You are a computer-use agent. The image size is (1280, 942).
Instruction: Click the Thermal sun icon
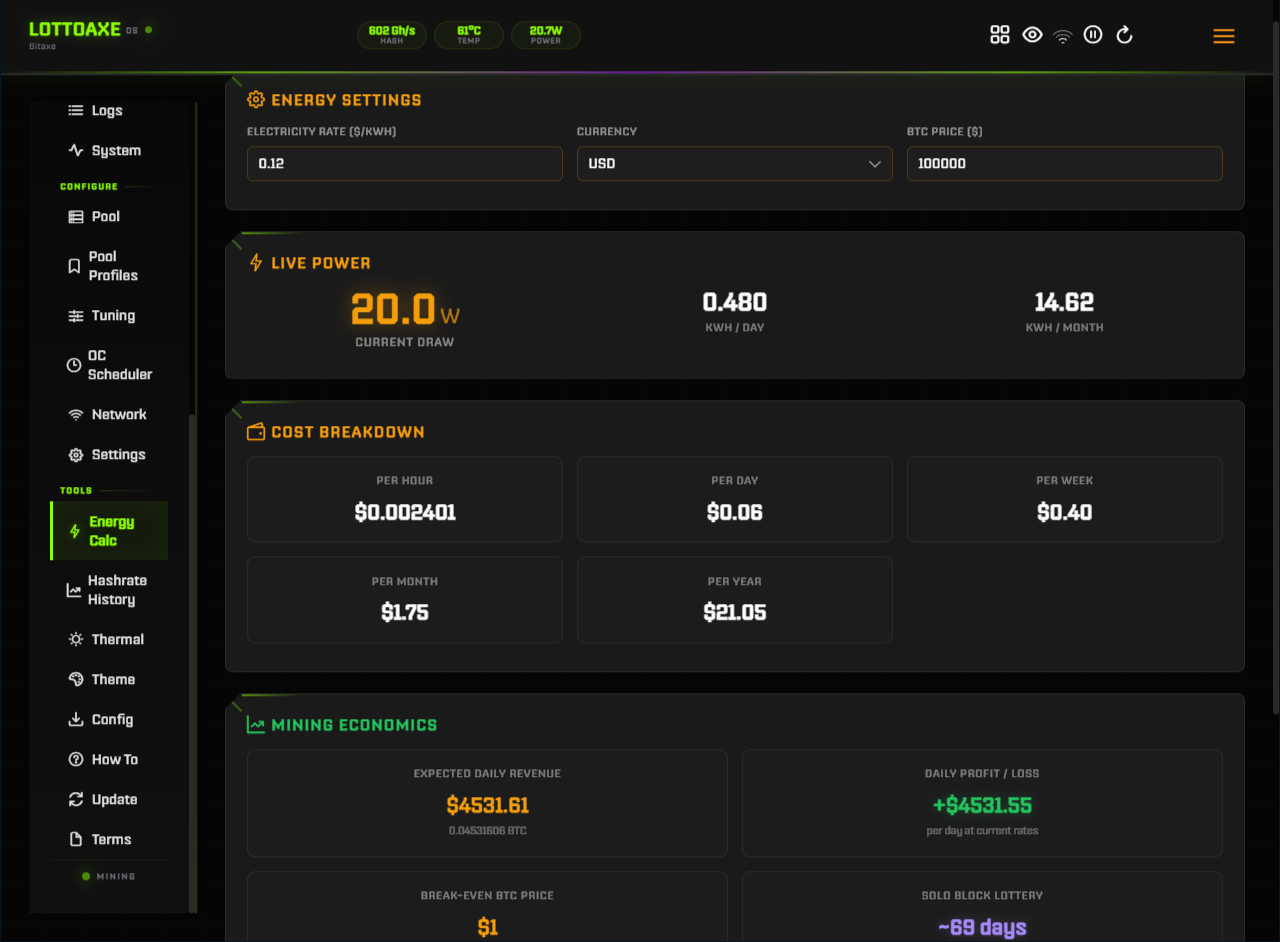pos(75,640)
